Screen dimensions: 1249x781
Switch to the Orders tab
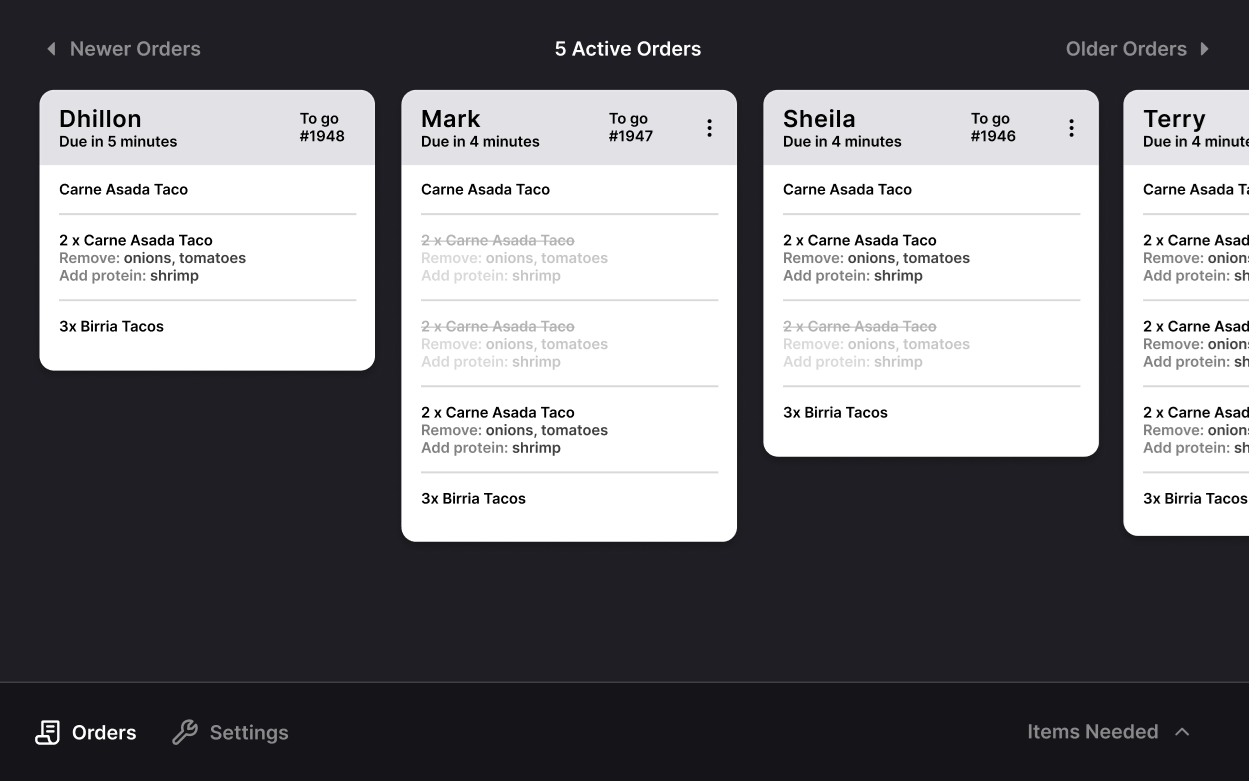(x=86, y=732)
